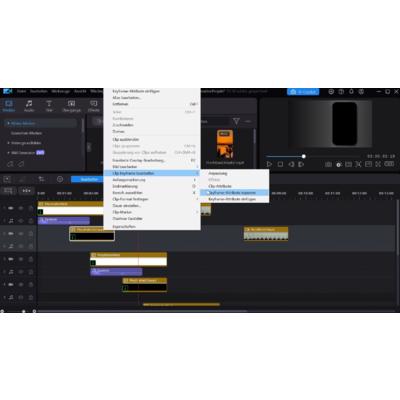The width and height of the screenshot is (400, 400).
Task: Open the Audio room tab
Action: click(x=29, y=106)
